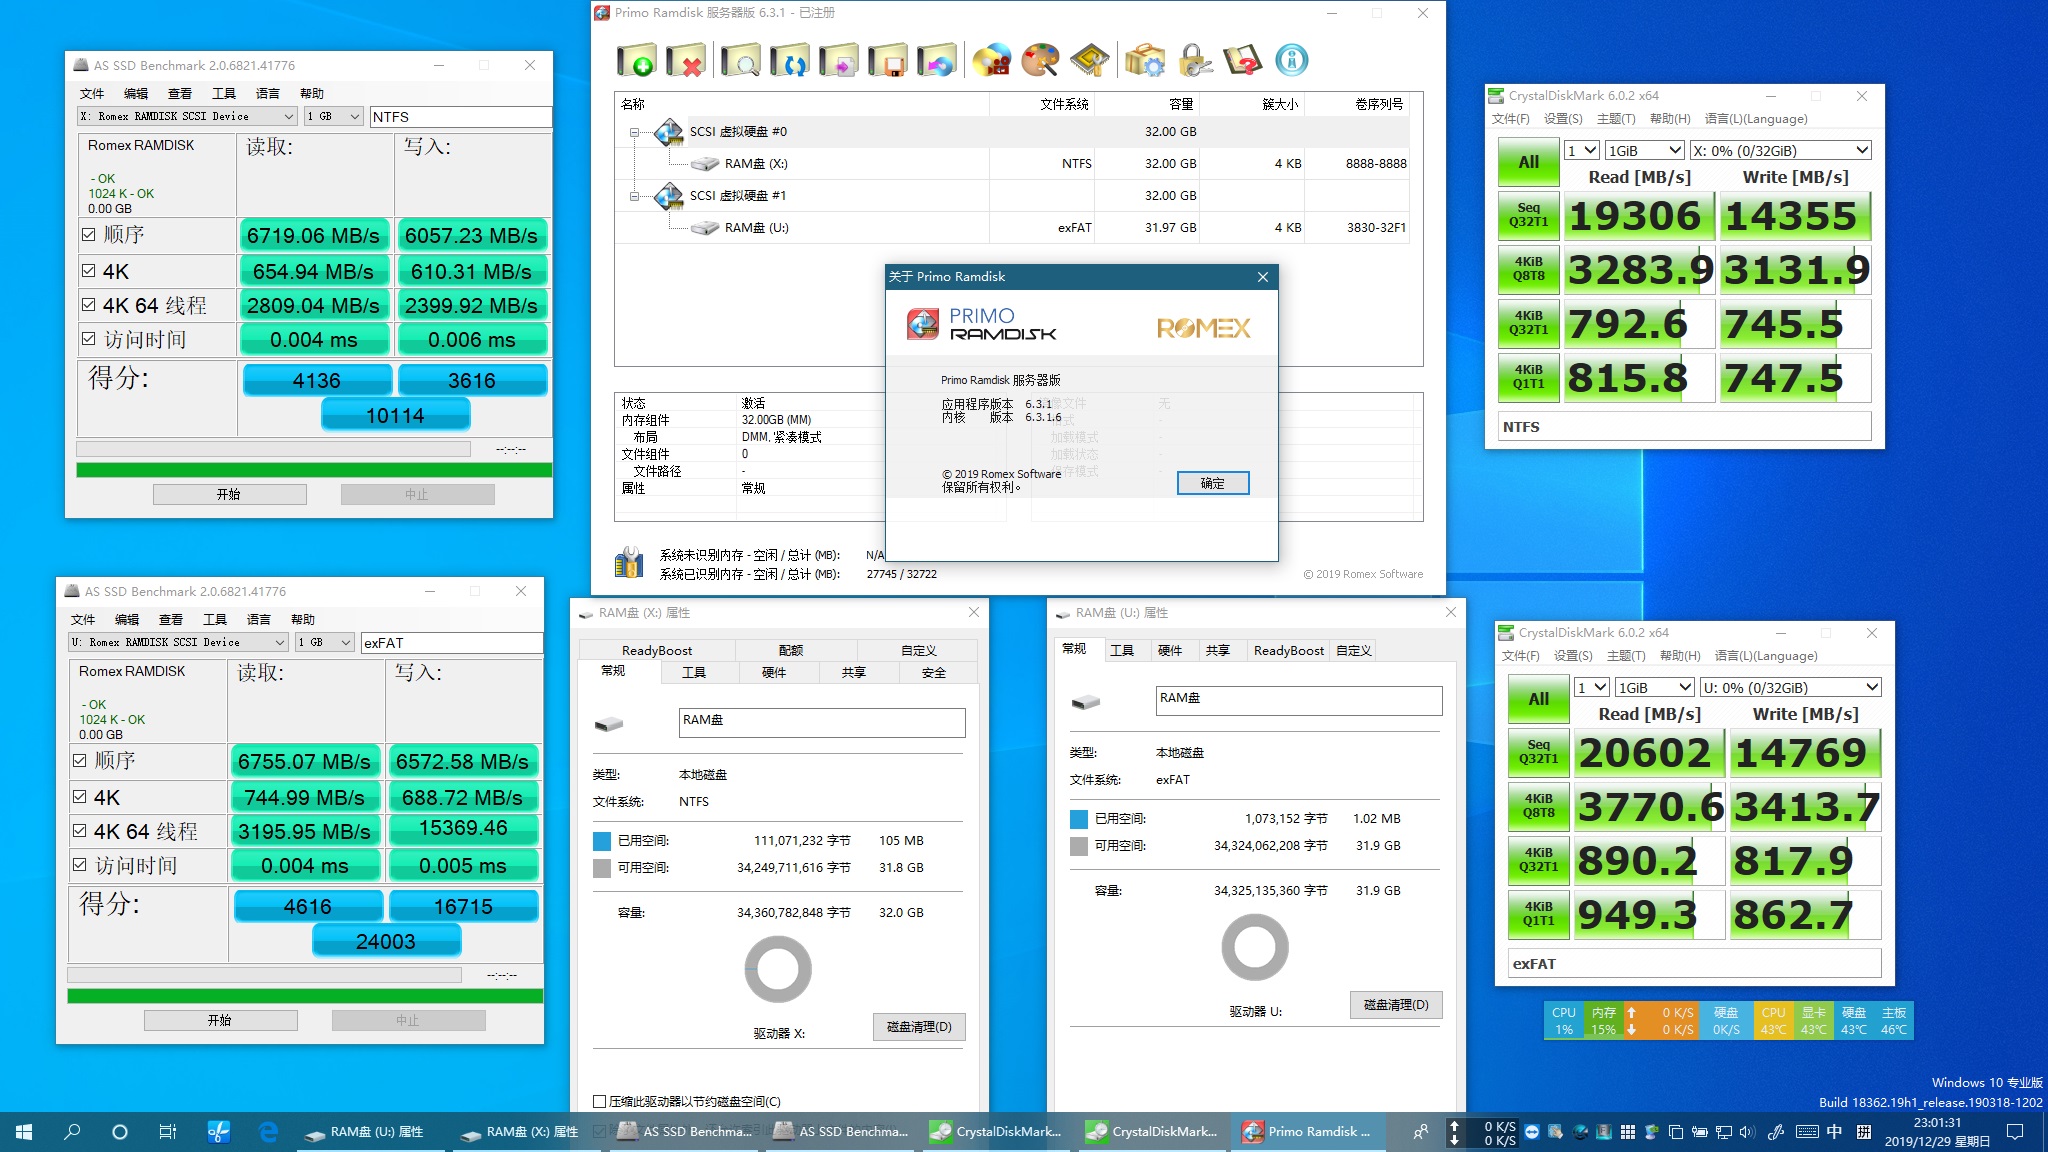Open the test count dropdown in U: CrystalDiskMark
The height and width of the screenshot is (1152, 2048).
[1591, 688]
